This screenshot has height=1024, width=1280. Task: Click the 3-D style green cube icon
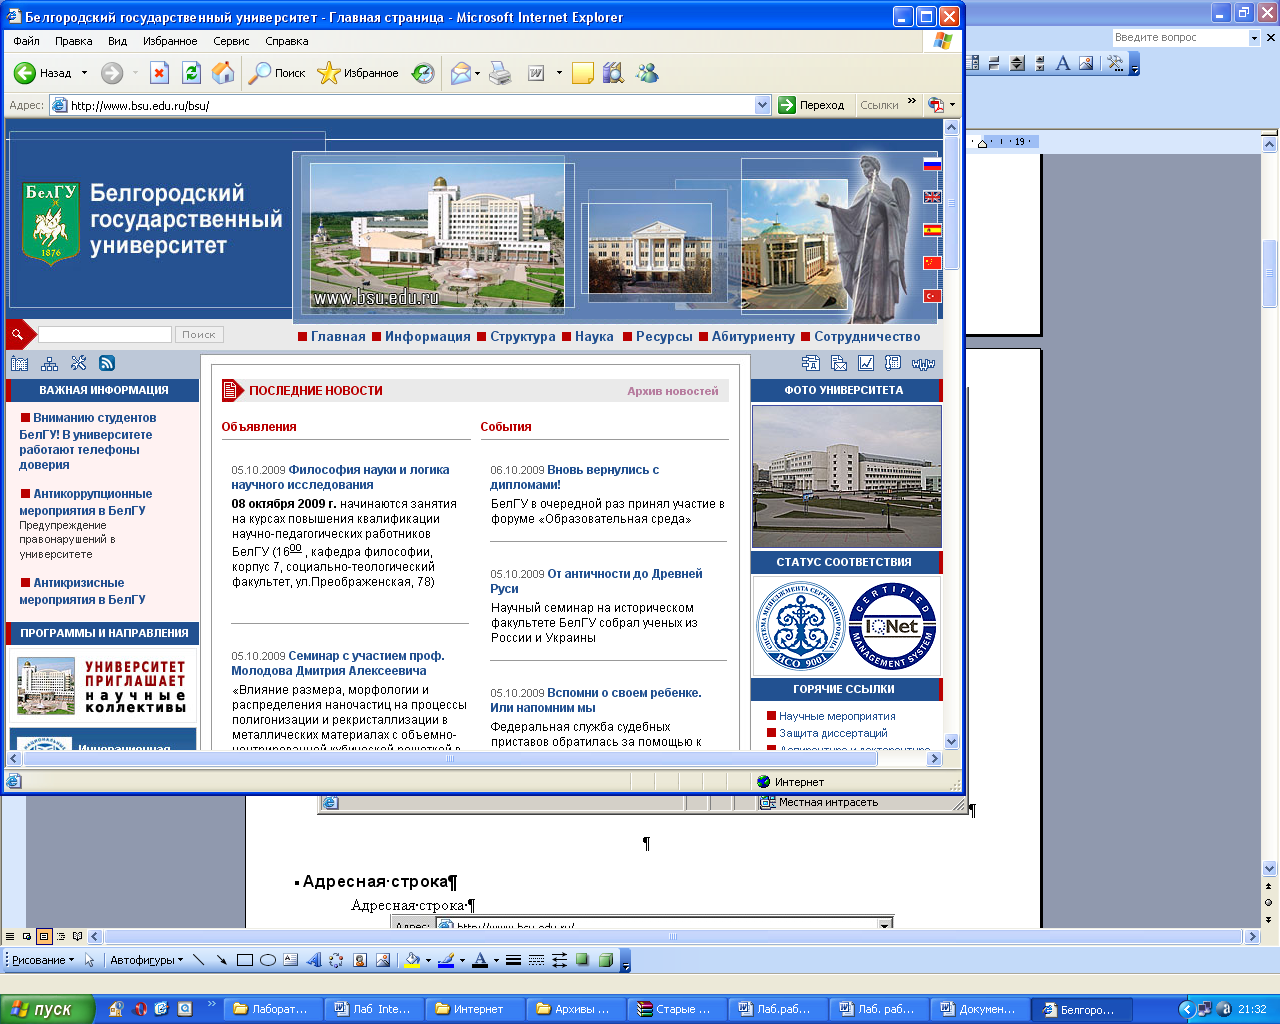point(605,960)
